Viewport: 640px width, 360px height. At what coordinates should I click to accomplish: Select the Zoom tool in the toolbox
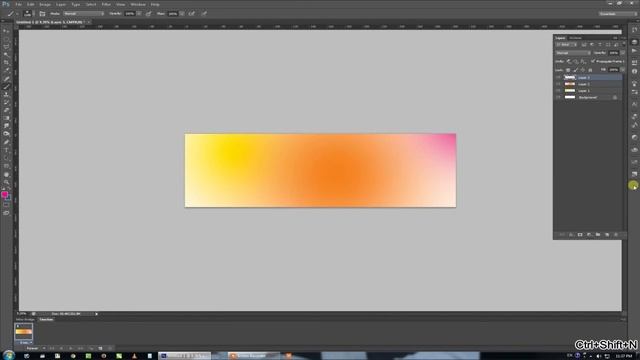point(6,182)
